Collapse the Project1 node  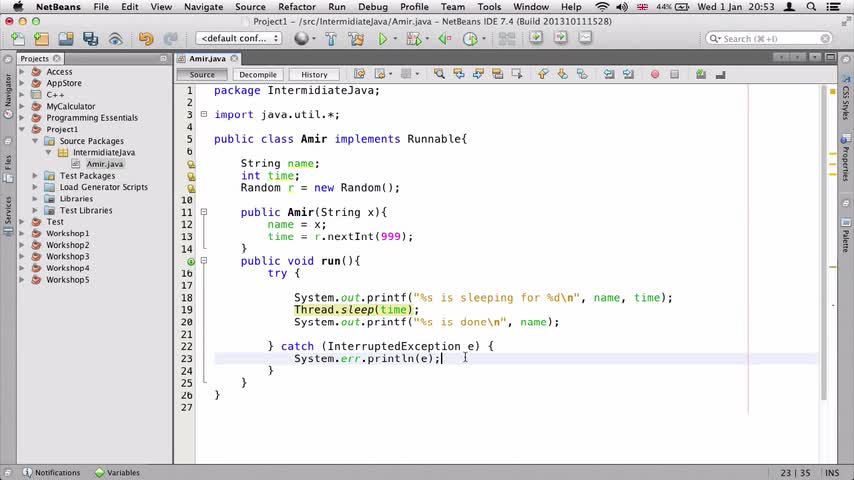pyautogui.click(x=22, y=129)
